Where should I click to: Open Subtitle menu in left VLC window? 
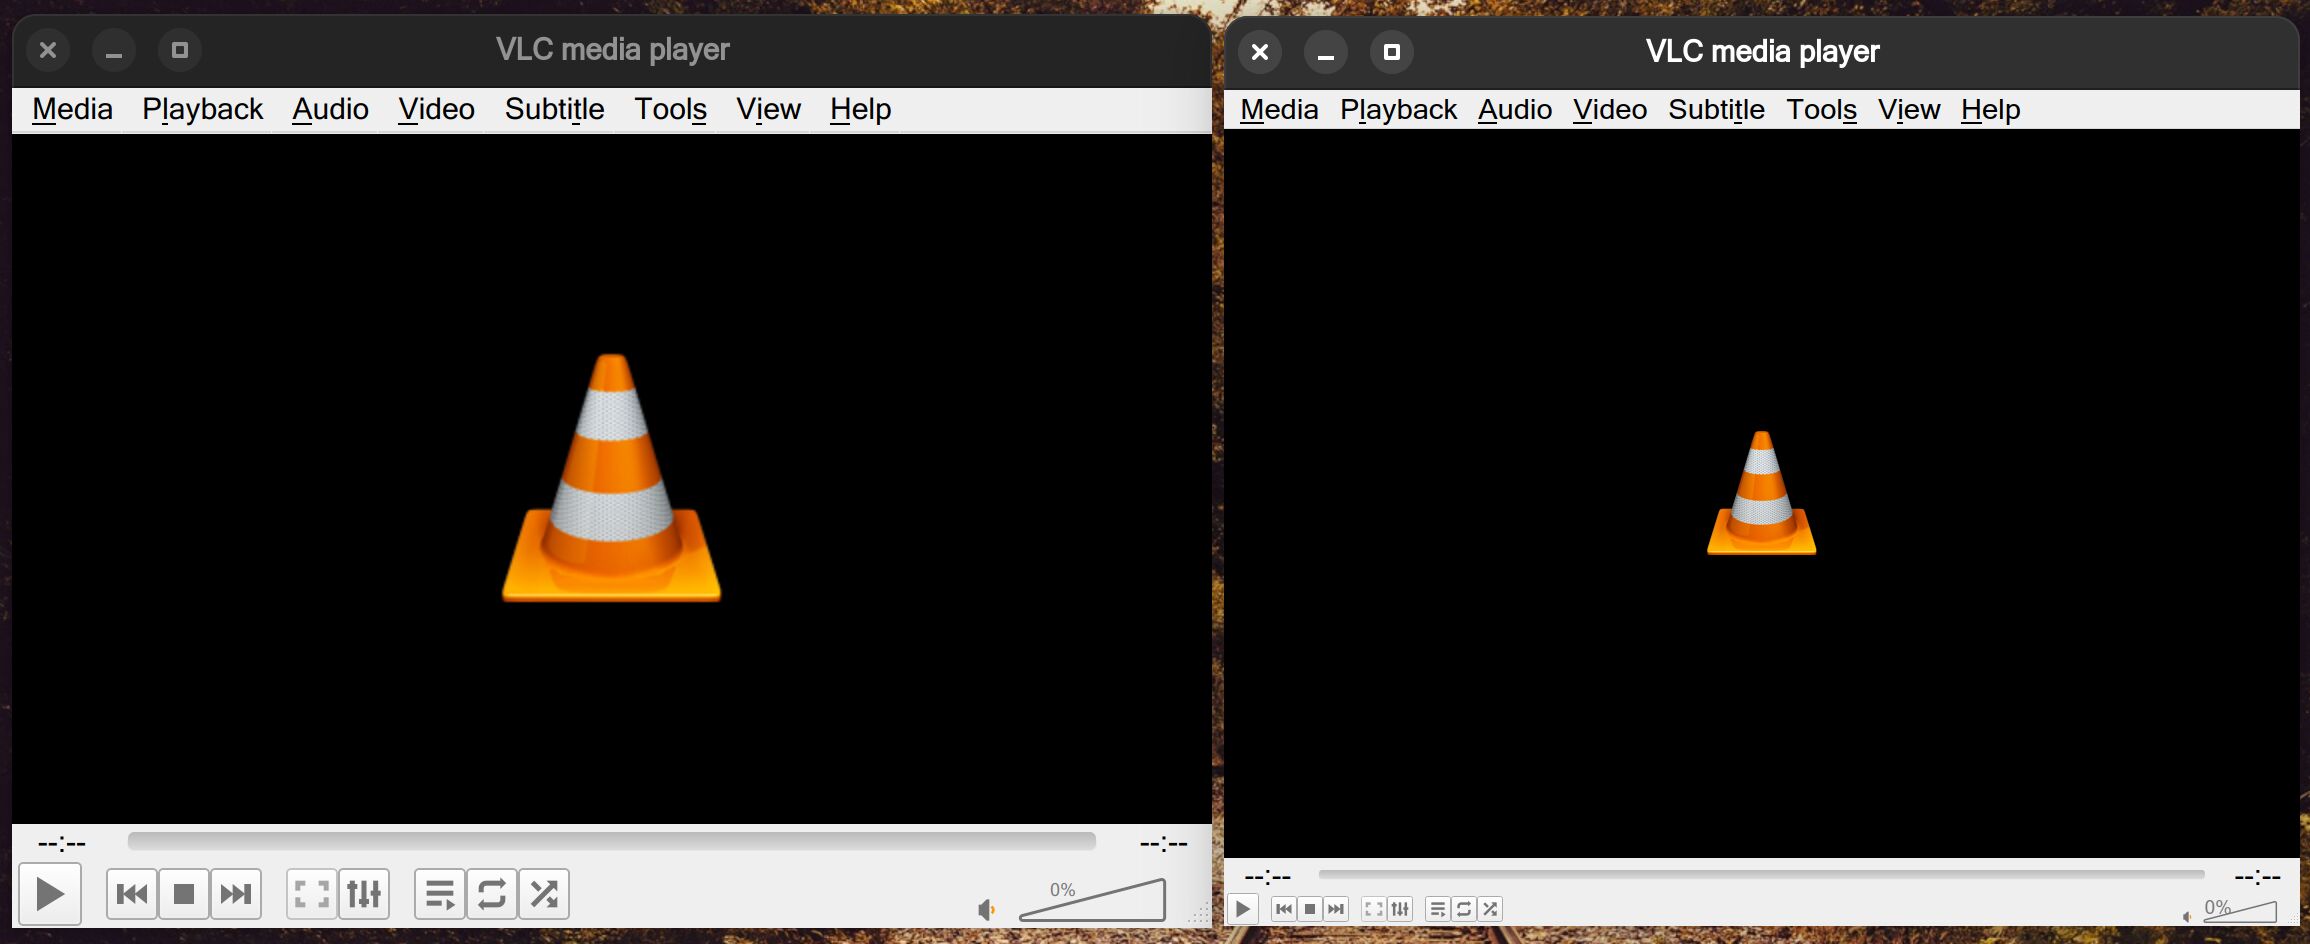554,109
